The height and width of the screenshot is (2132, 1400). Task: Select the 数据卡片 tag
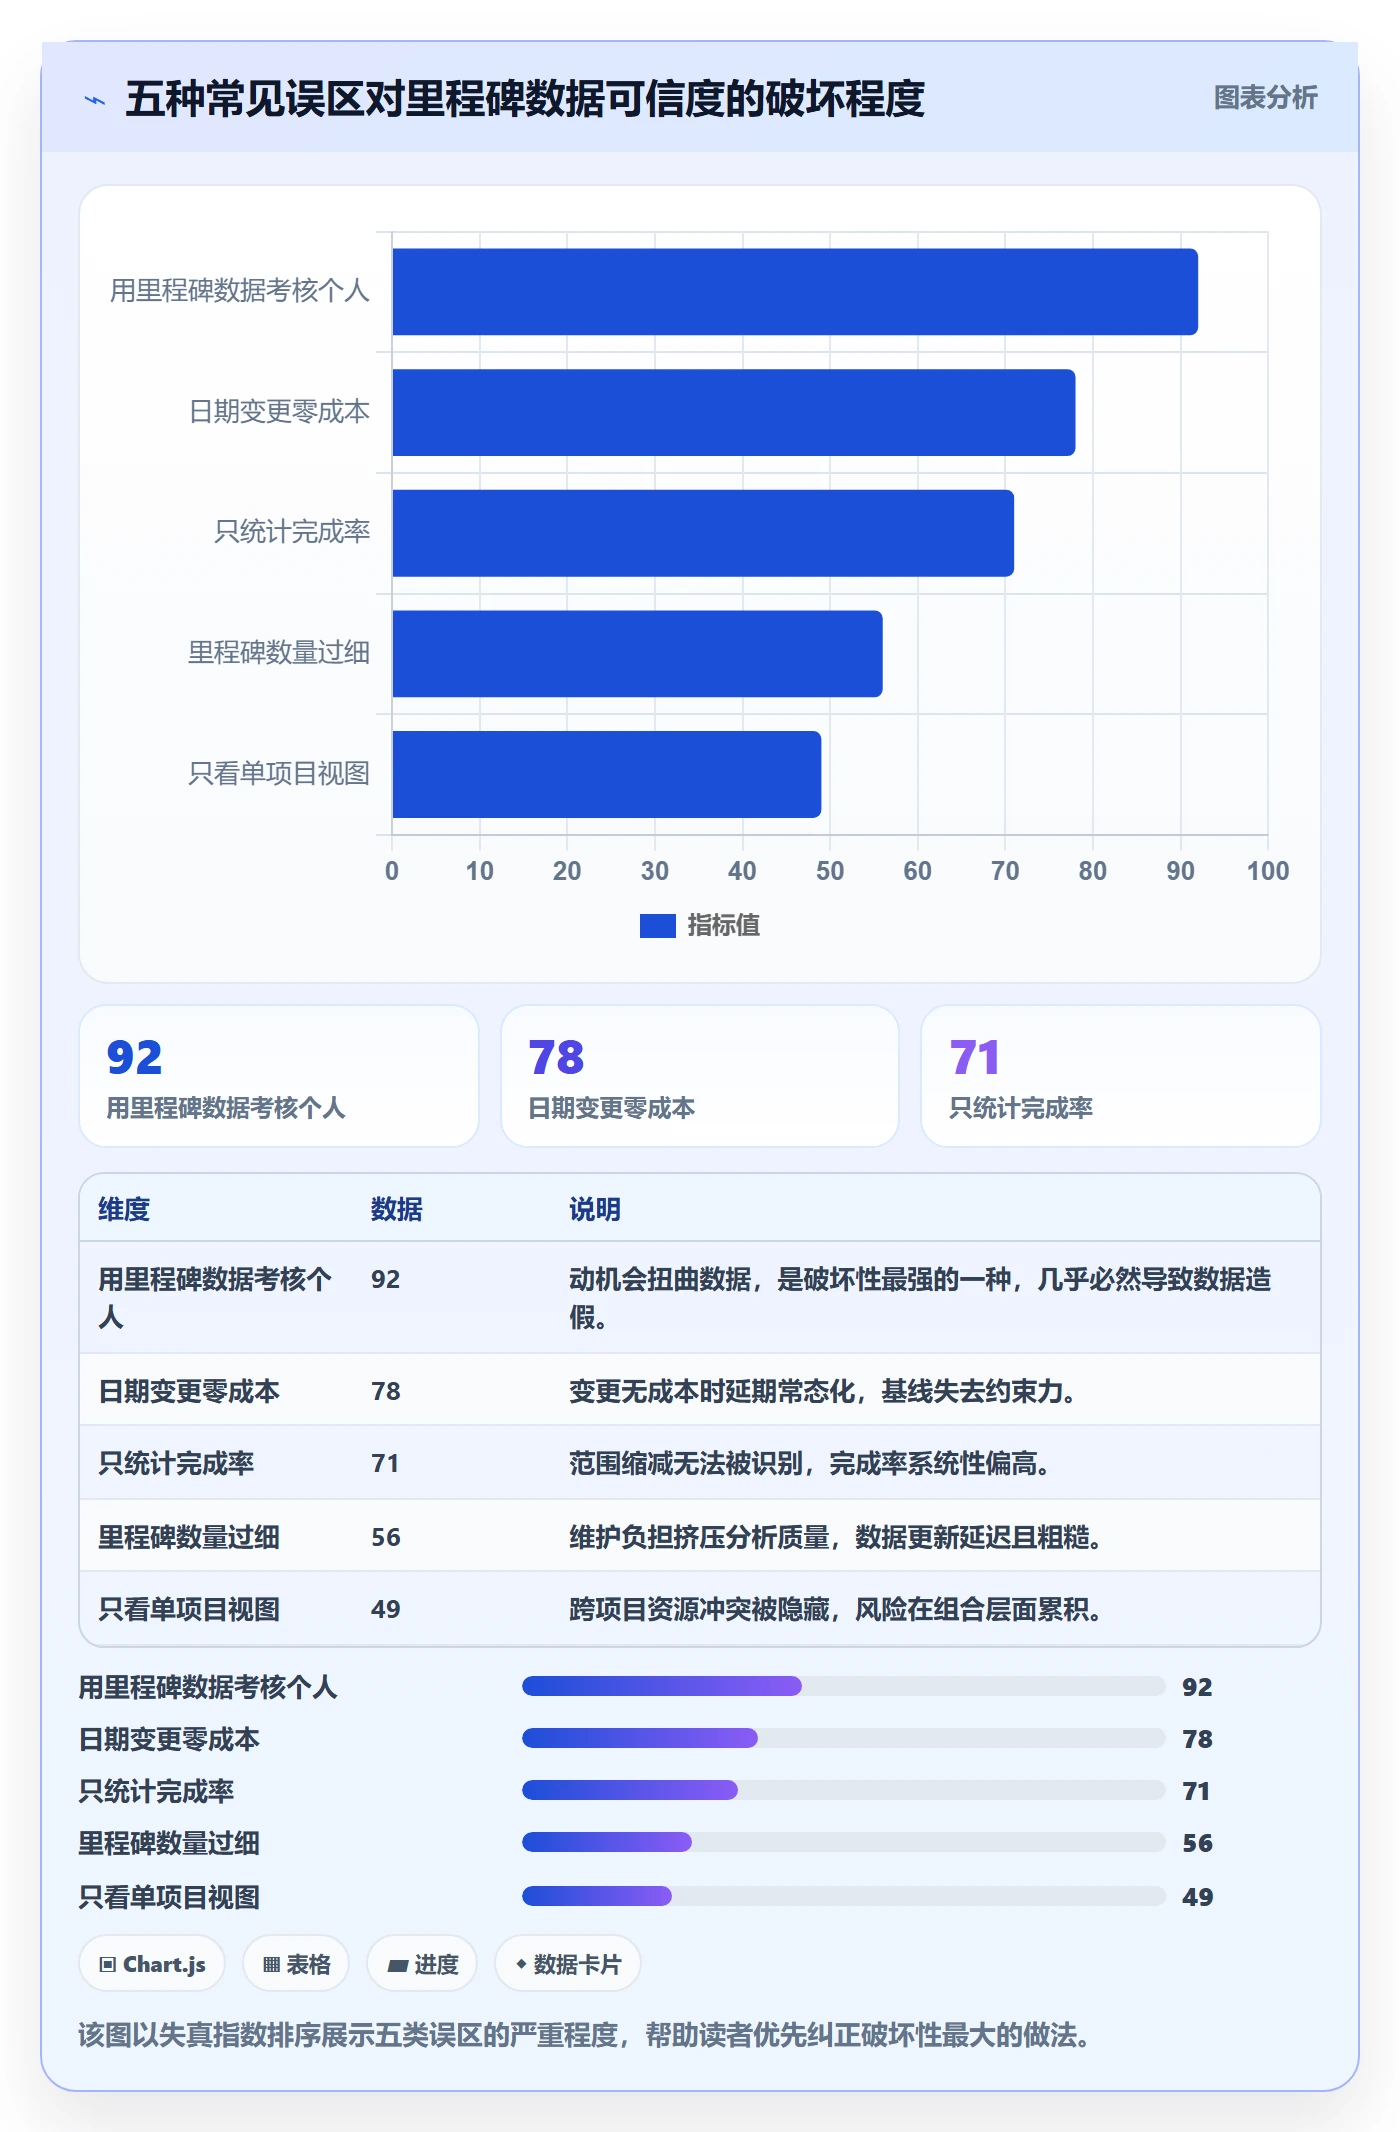[x=568, y=1964]
